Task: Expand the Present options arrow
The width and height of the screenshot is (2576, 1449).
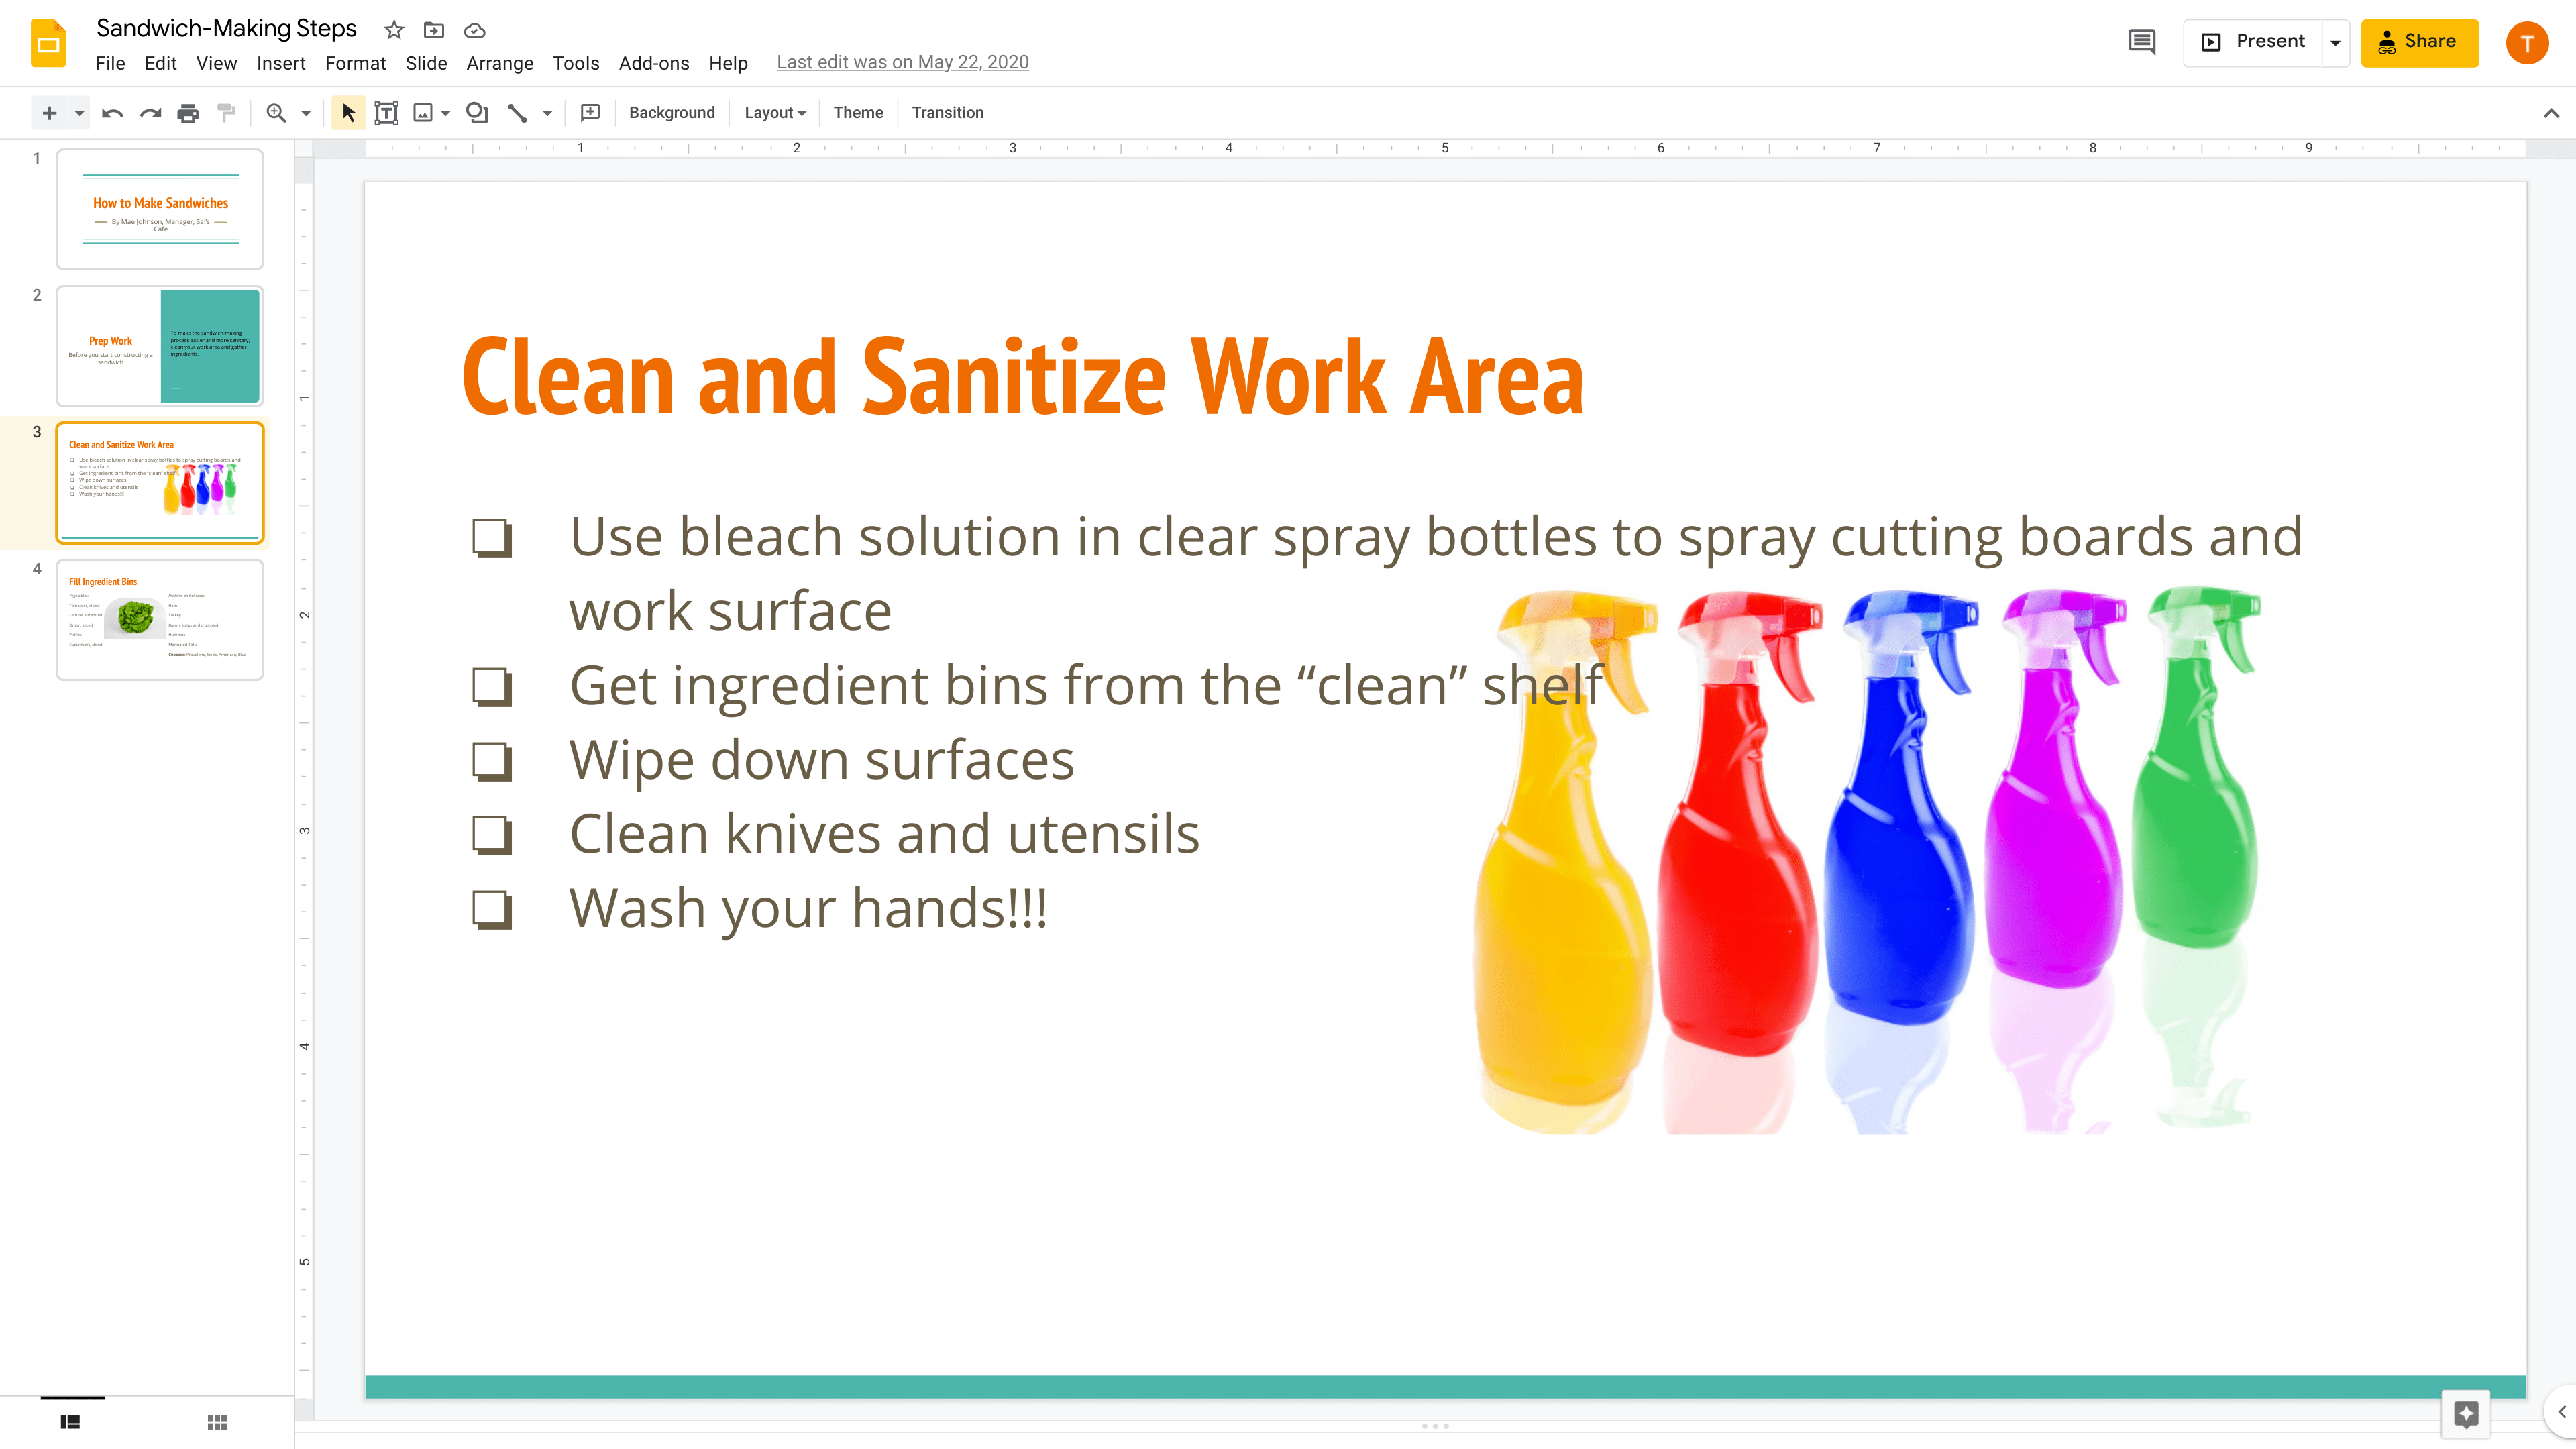Action: coord(2336,43)
